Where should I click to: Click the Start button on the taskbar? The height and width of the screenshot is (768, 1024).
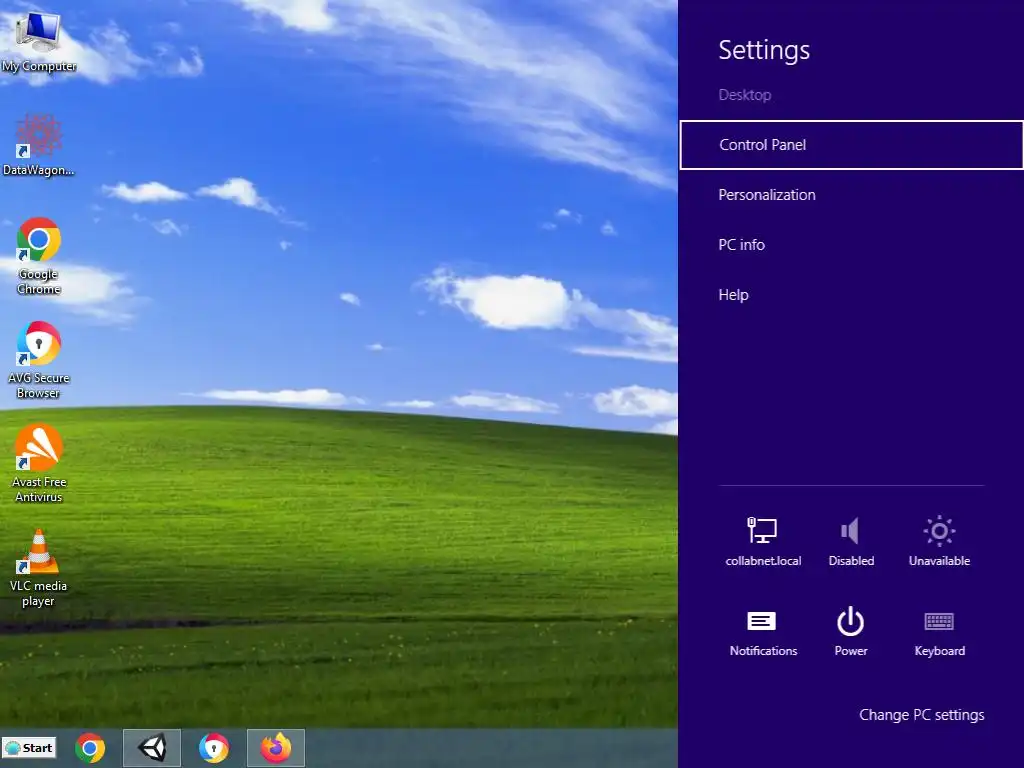tap(29, 748)
